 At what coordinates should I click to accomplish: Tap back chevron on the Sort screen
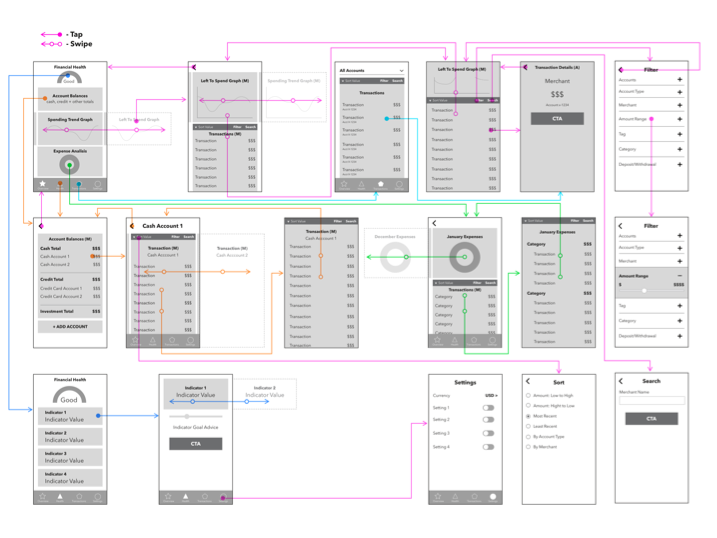tap(528, 381)
